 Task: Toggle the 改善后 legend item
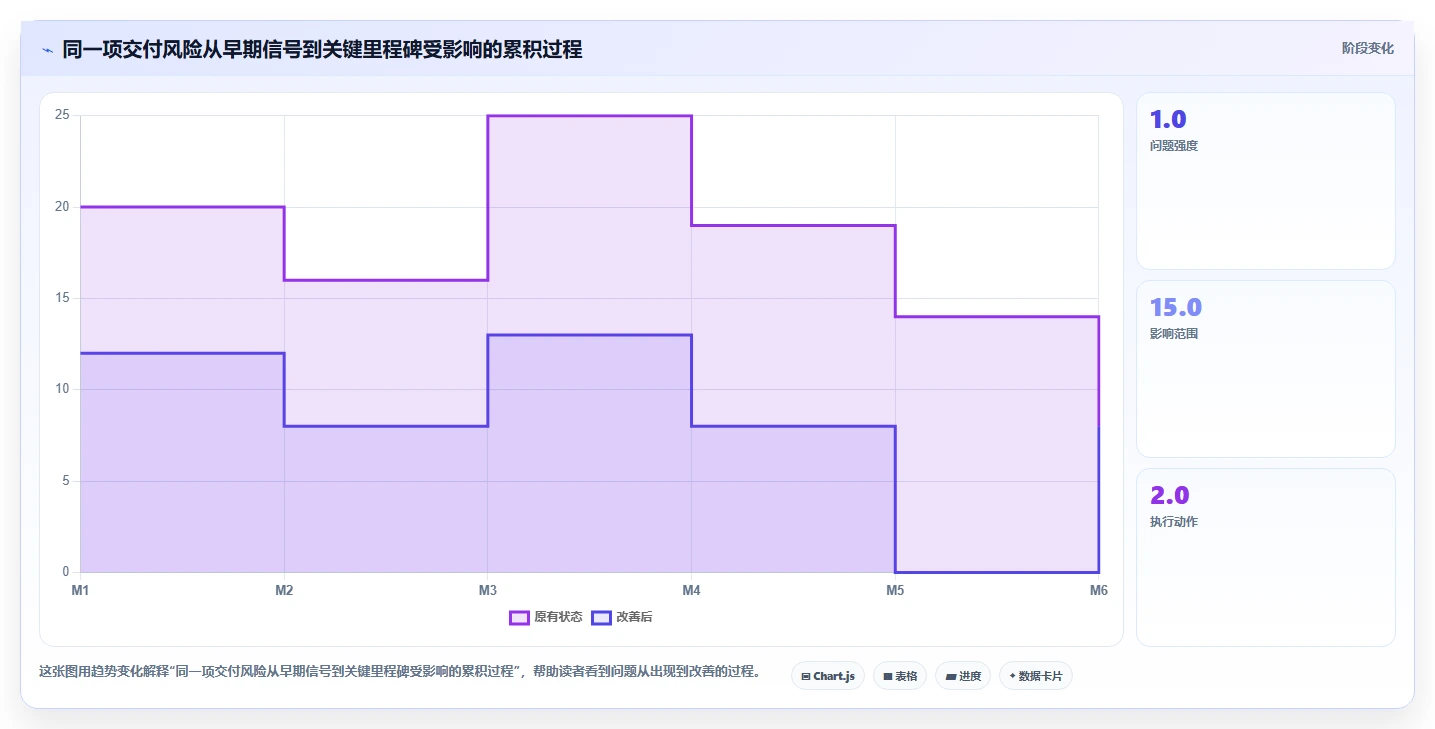click(622, 617)
